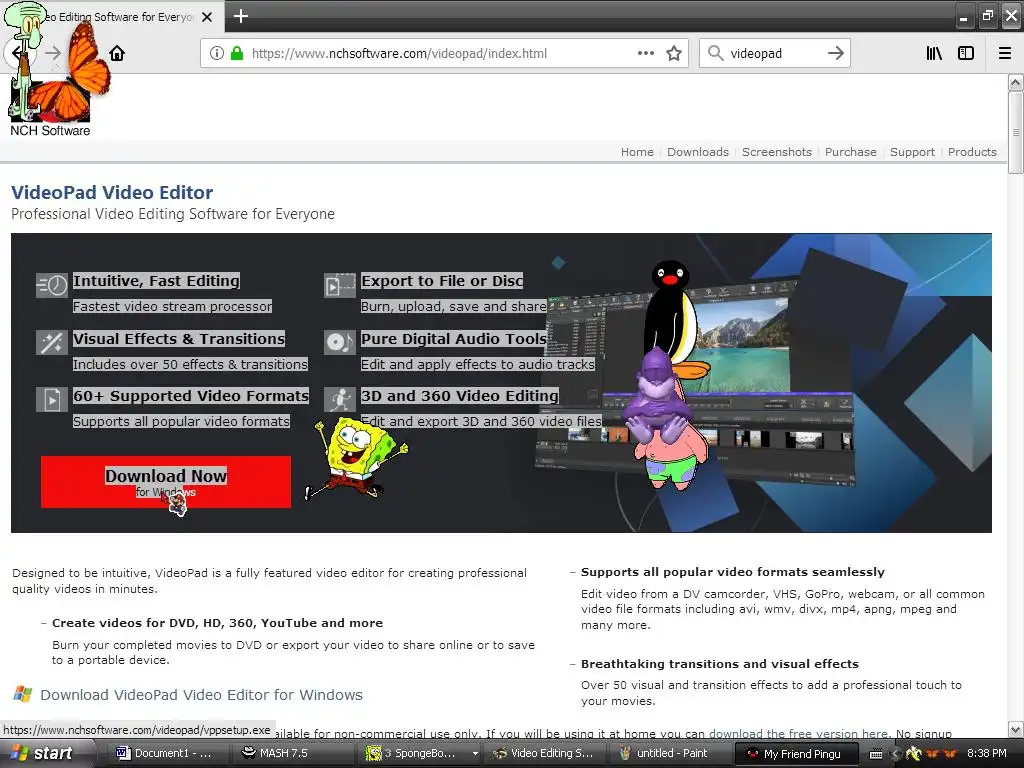This screenshot has width=1024, height=768.
Task: Click 'Supports all popular video formats seamlessly' heading
Action: click(x=733, y=572)
